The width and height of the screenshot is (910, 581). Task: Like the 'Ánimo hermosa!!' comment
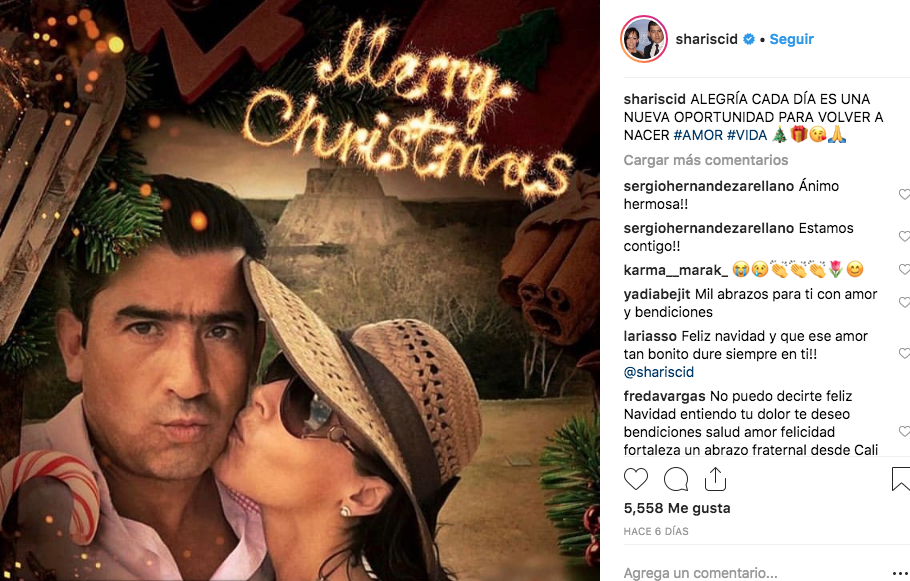(904, 194)
